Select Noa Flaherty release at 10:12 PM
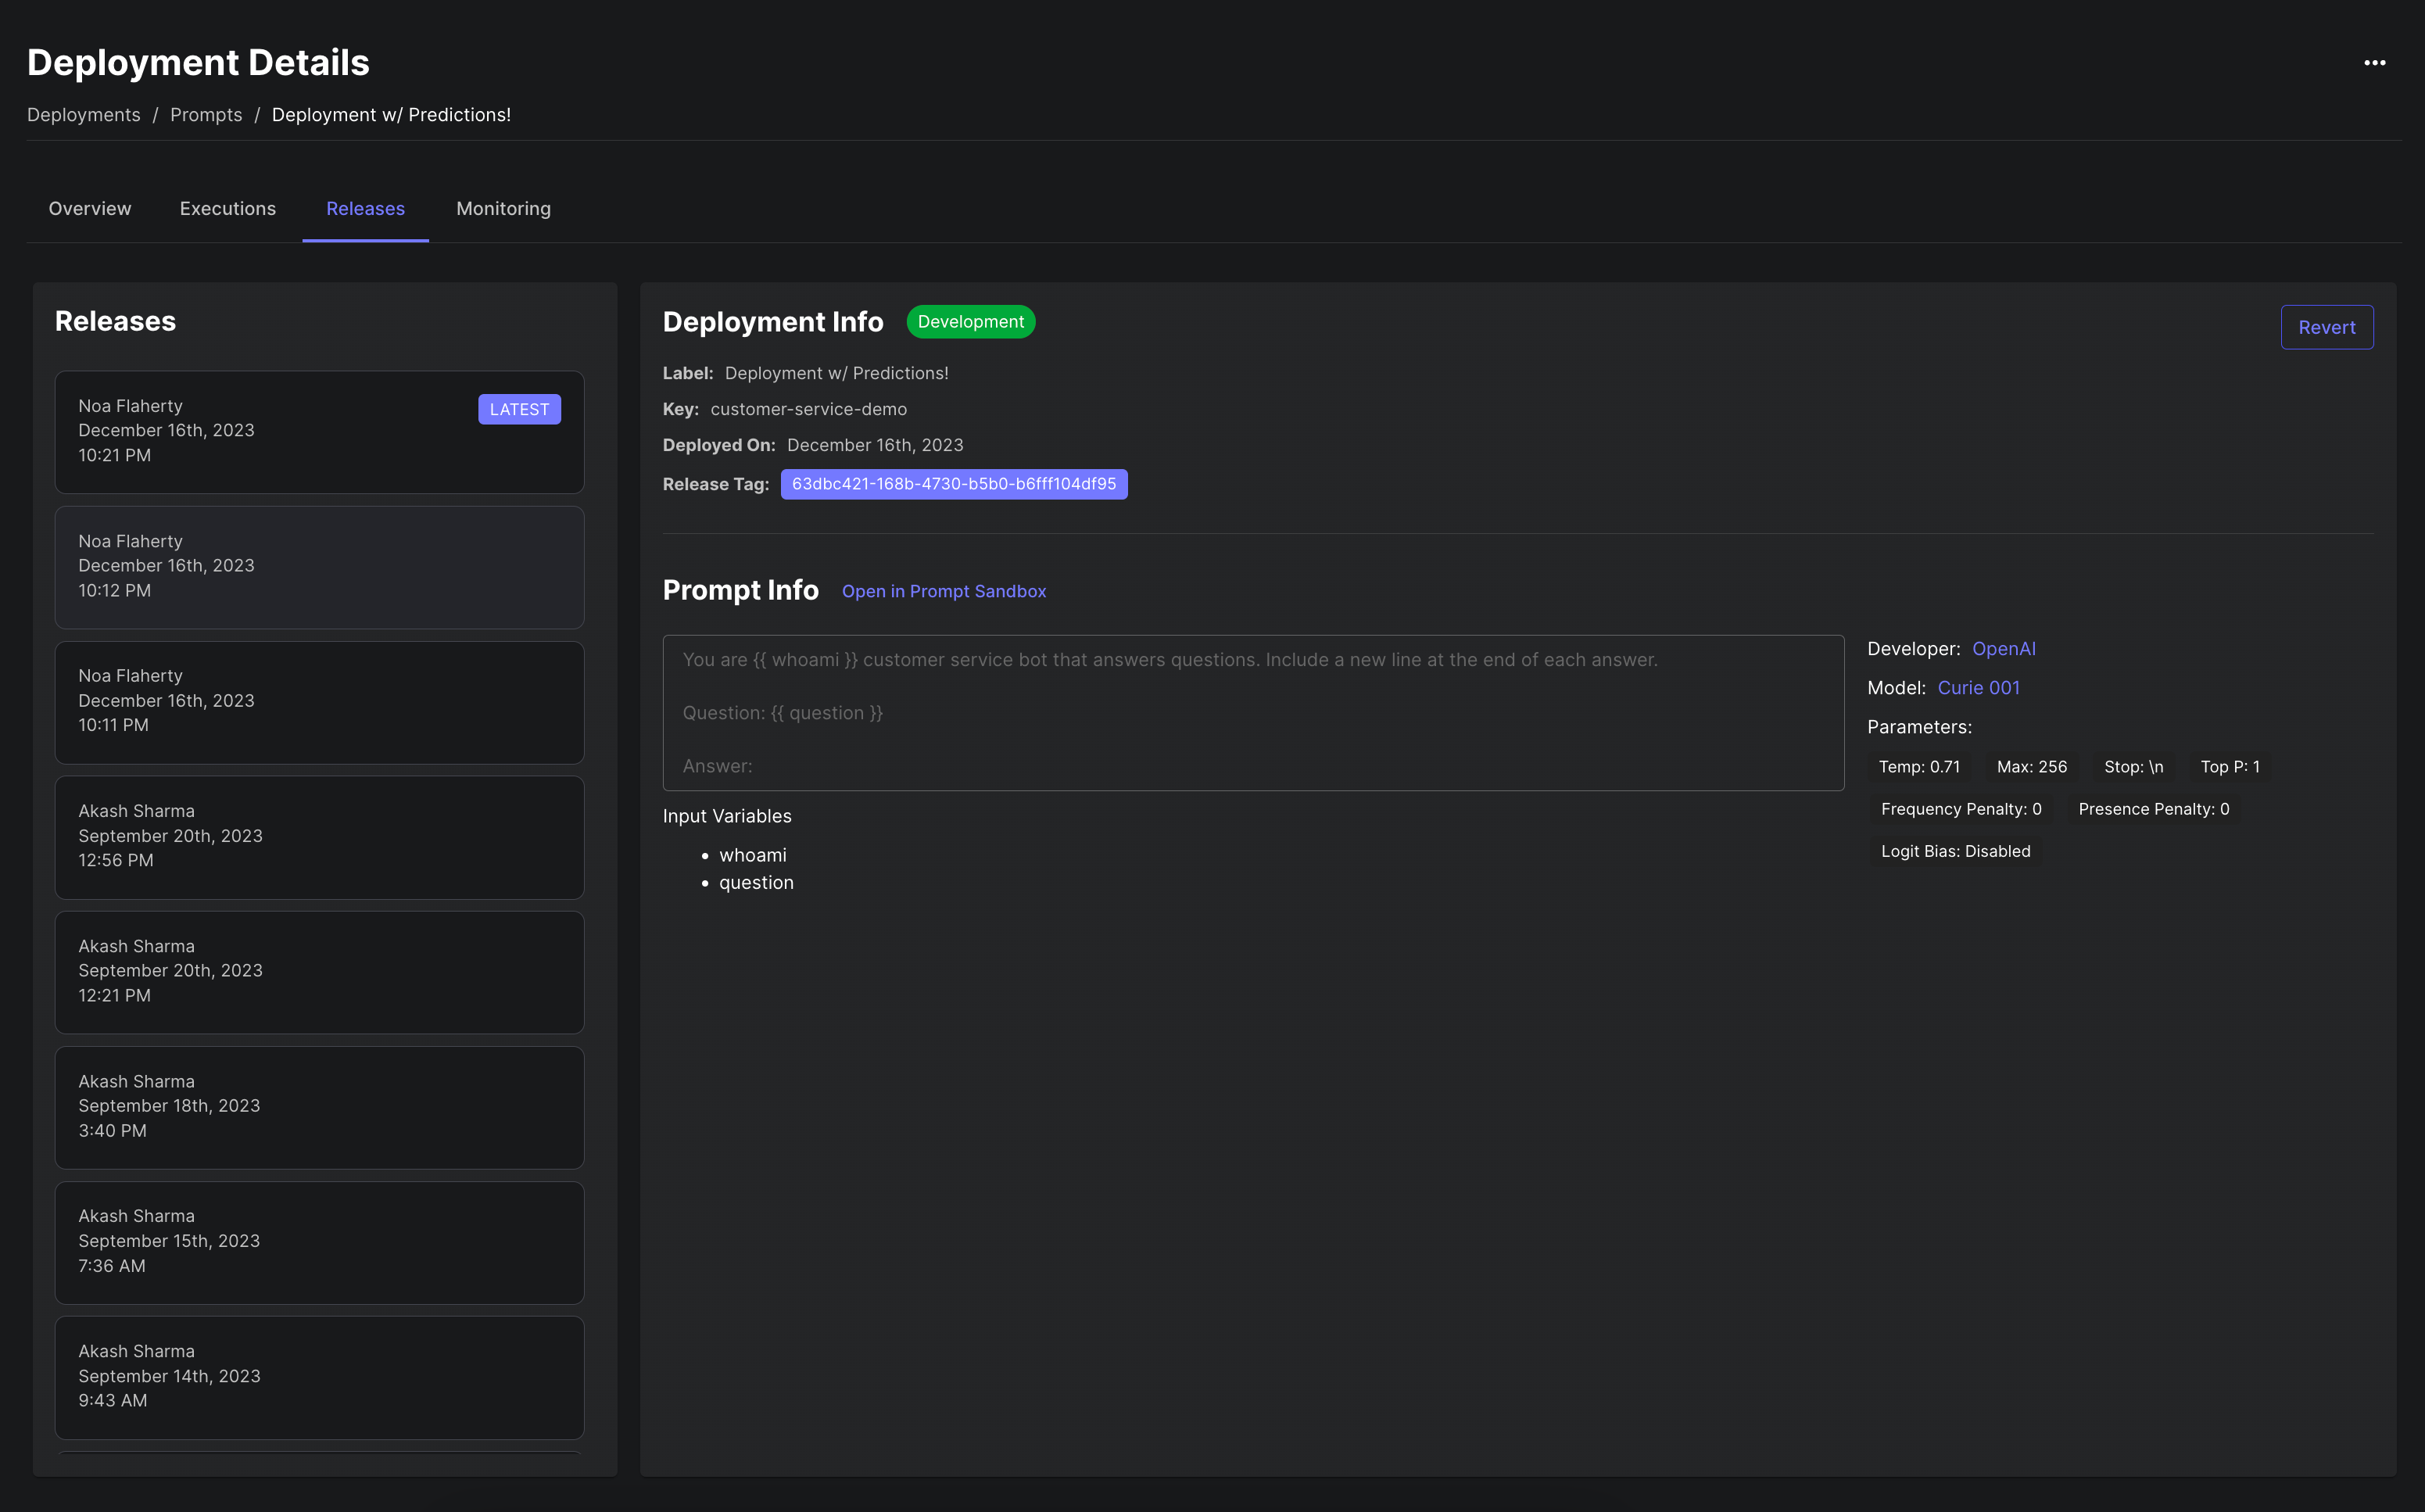 [x=319, y=567]
